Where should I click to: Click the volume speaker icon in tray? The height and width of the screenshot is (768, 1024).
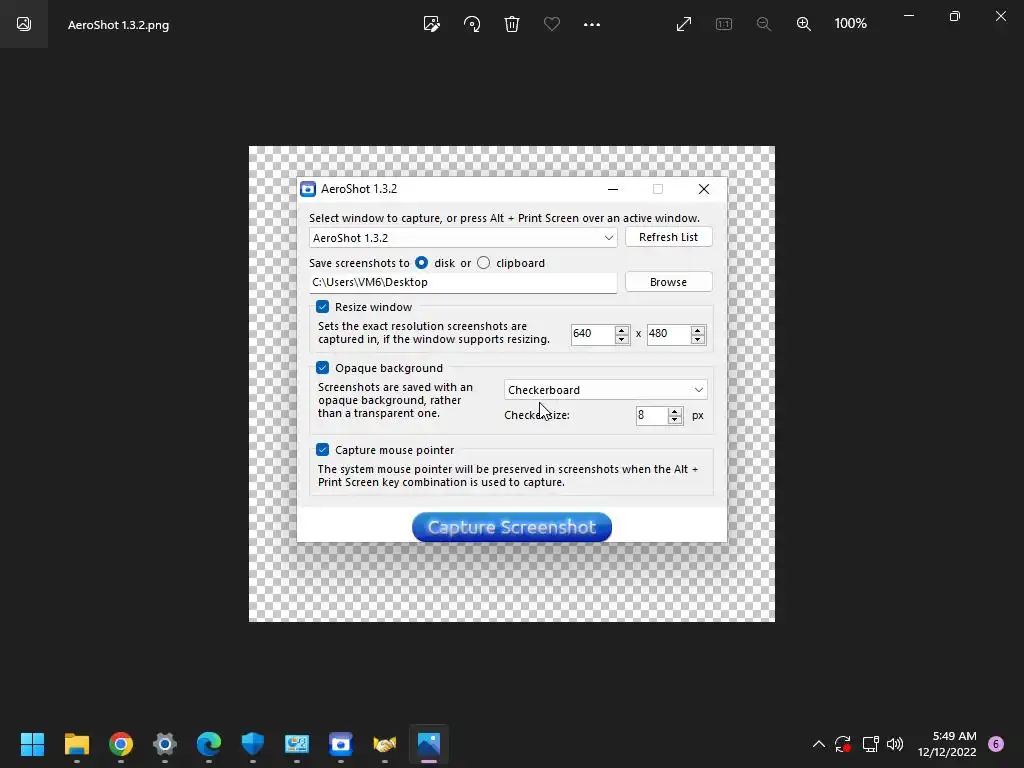click(x=895, y=744)
